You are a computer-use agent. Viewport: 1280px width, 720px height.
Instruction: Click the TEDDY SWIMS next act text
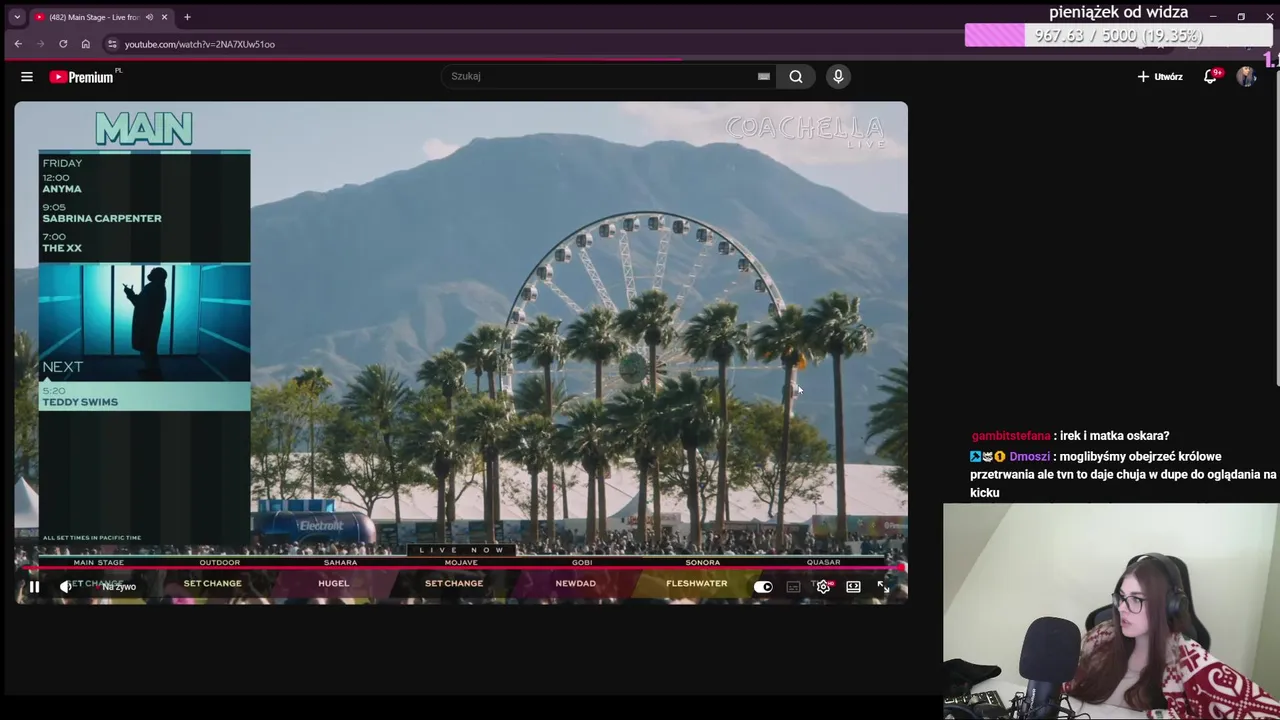click(80, 402)
